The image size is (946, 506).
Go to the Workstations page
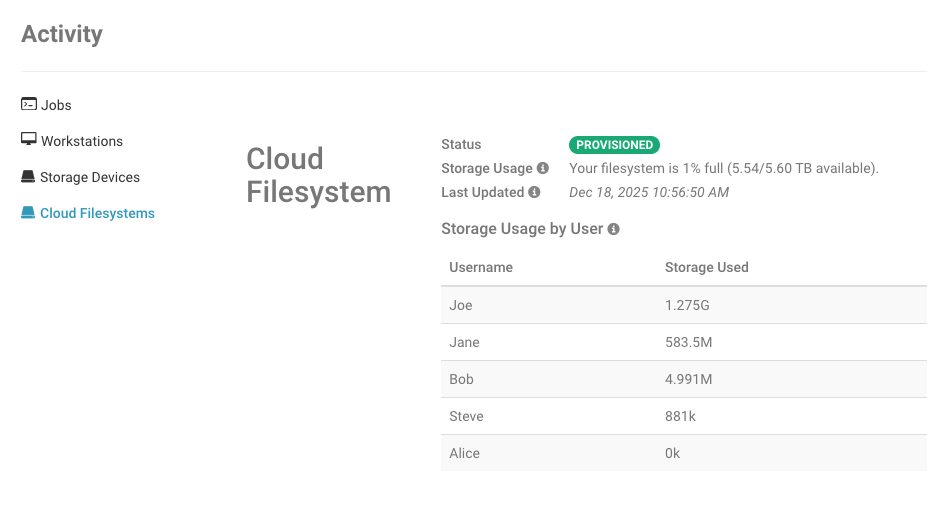click(x=82, y=141)
